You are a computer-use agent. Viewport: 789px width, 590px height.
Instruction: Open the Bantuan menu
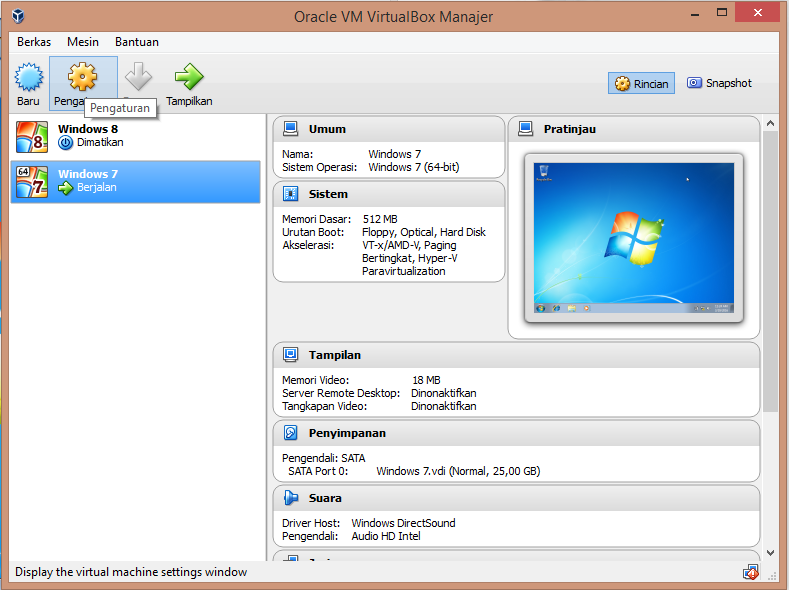[x=136, y=42]
